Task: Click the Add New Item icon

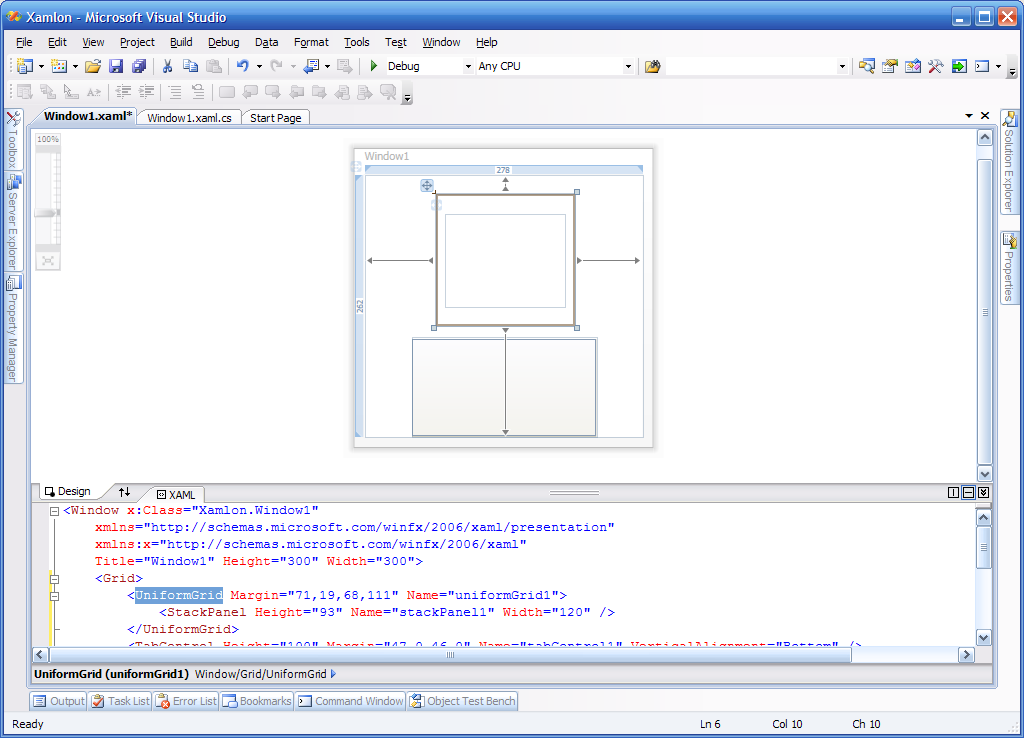Action: [x=59, y=66]
